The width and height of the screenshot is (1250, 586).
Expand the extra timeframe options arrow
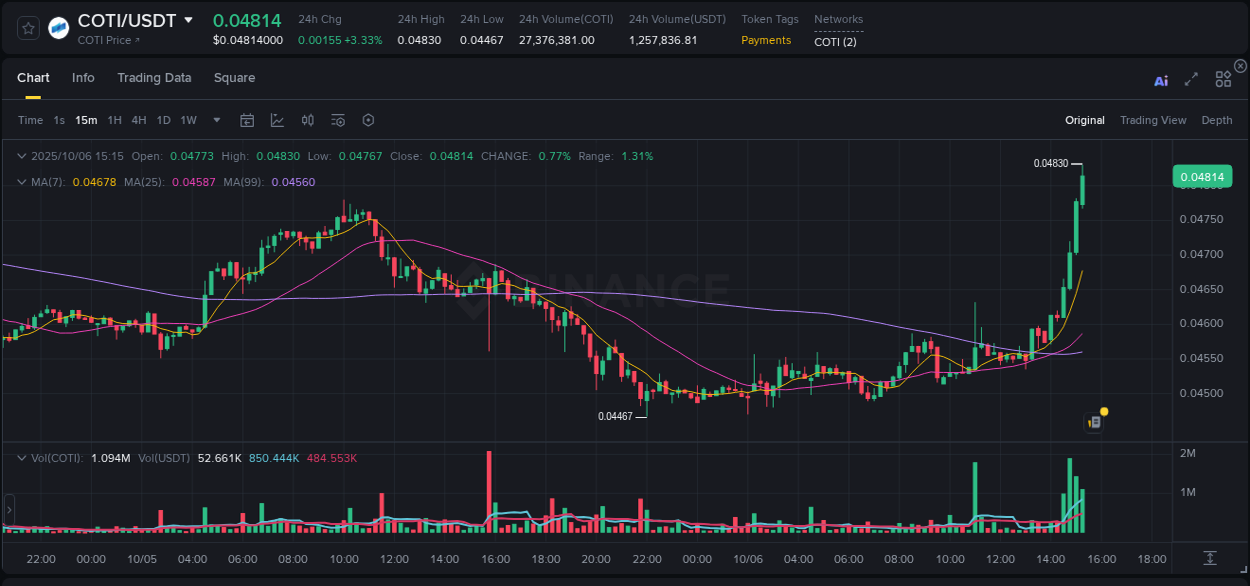coord(215,120)
